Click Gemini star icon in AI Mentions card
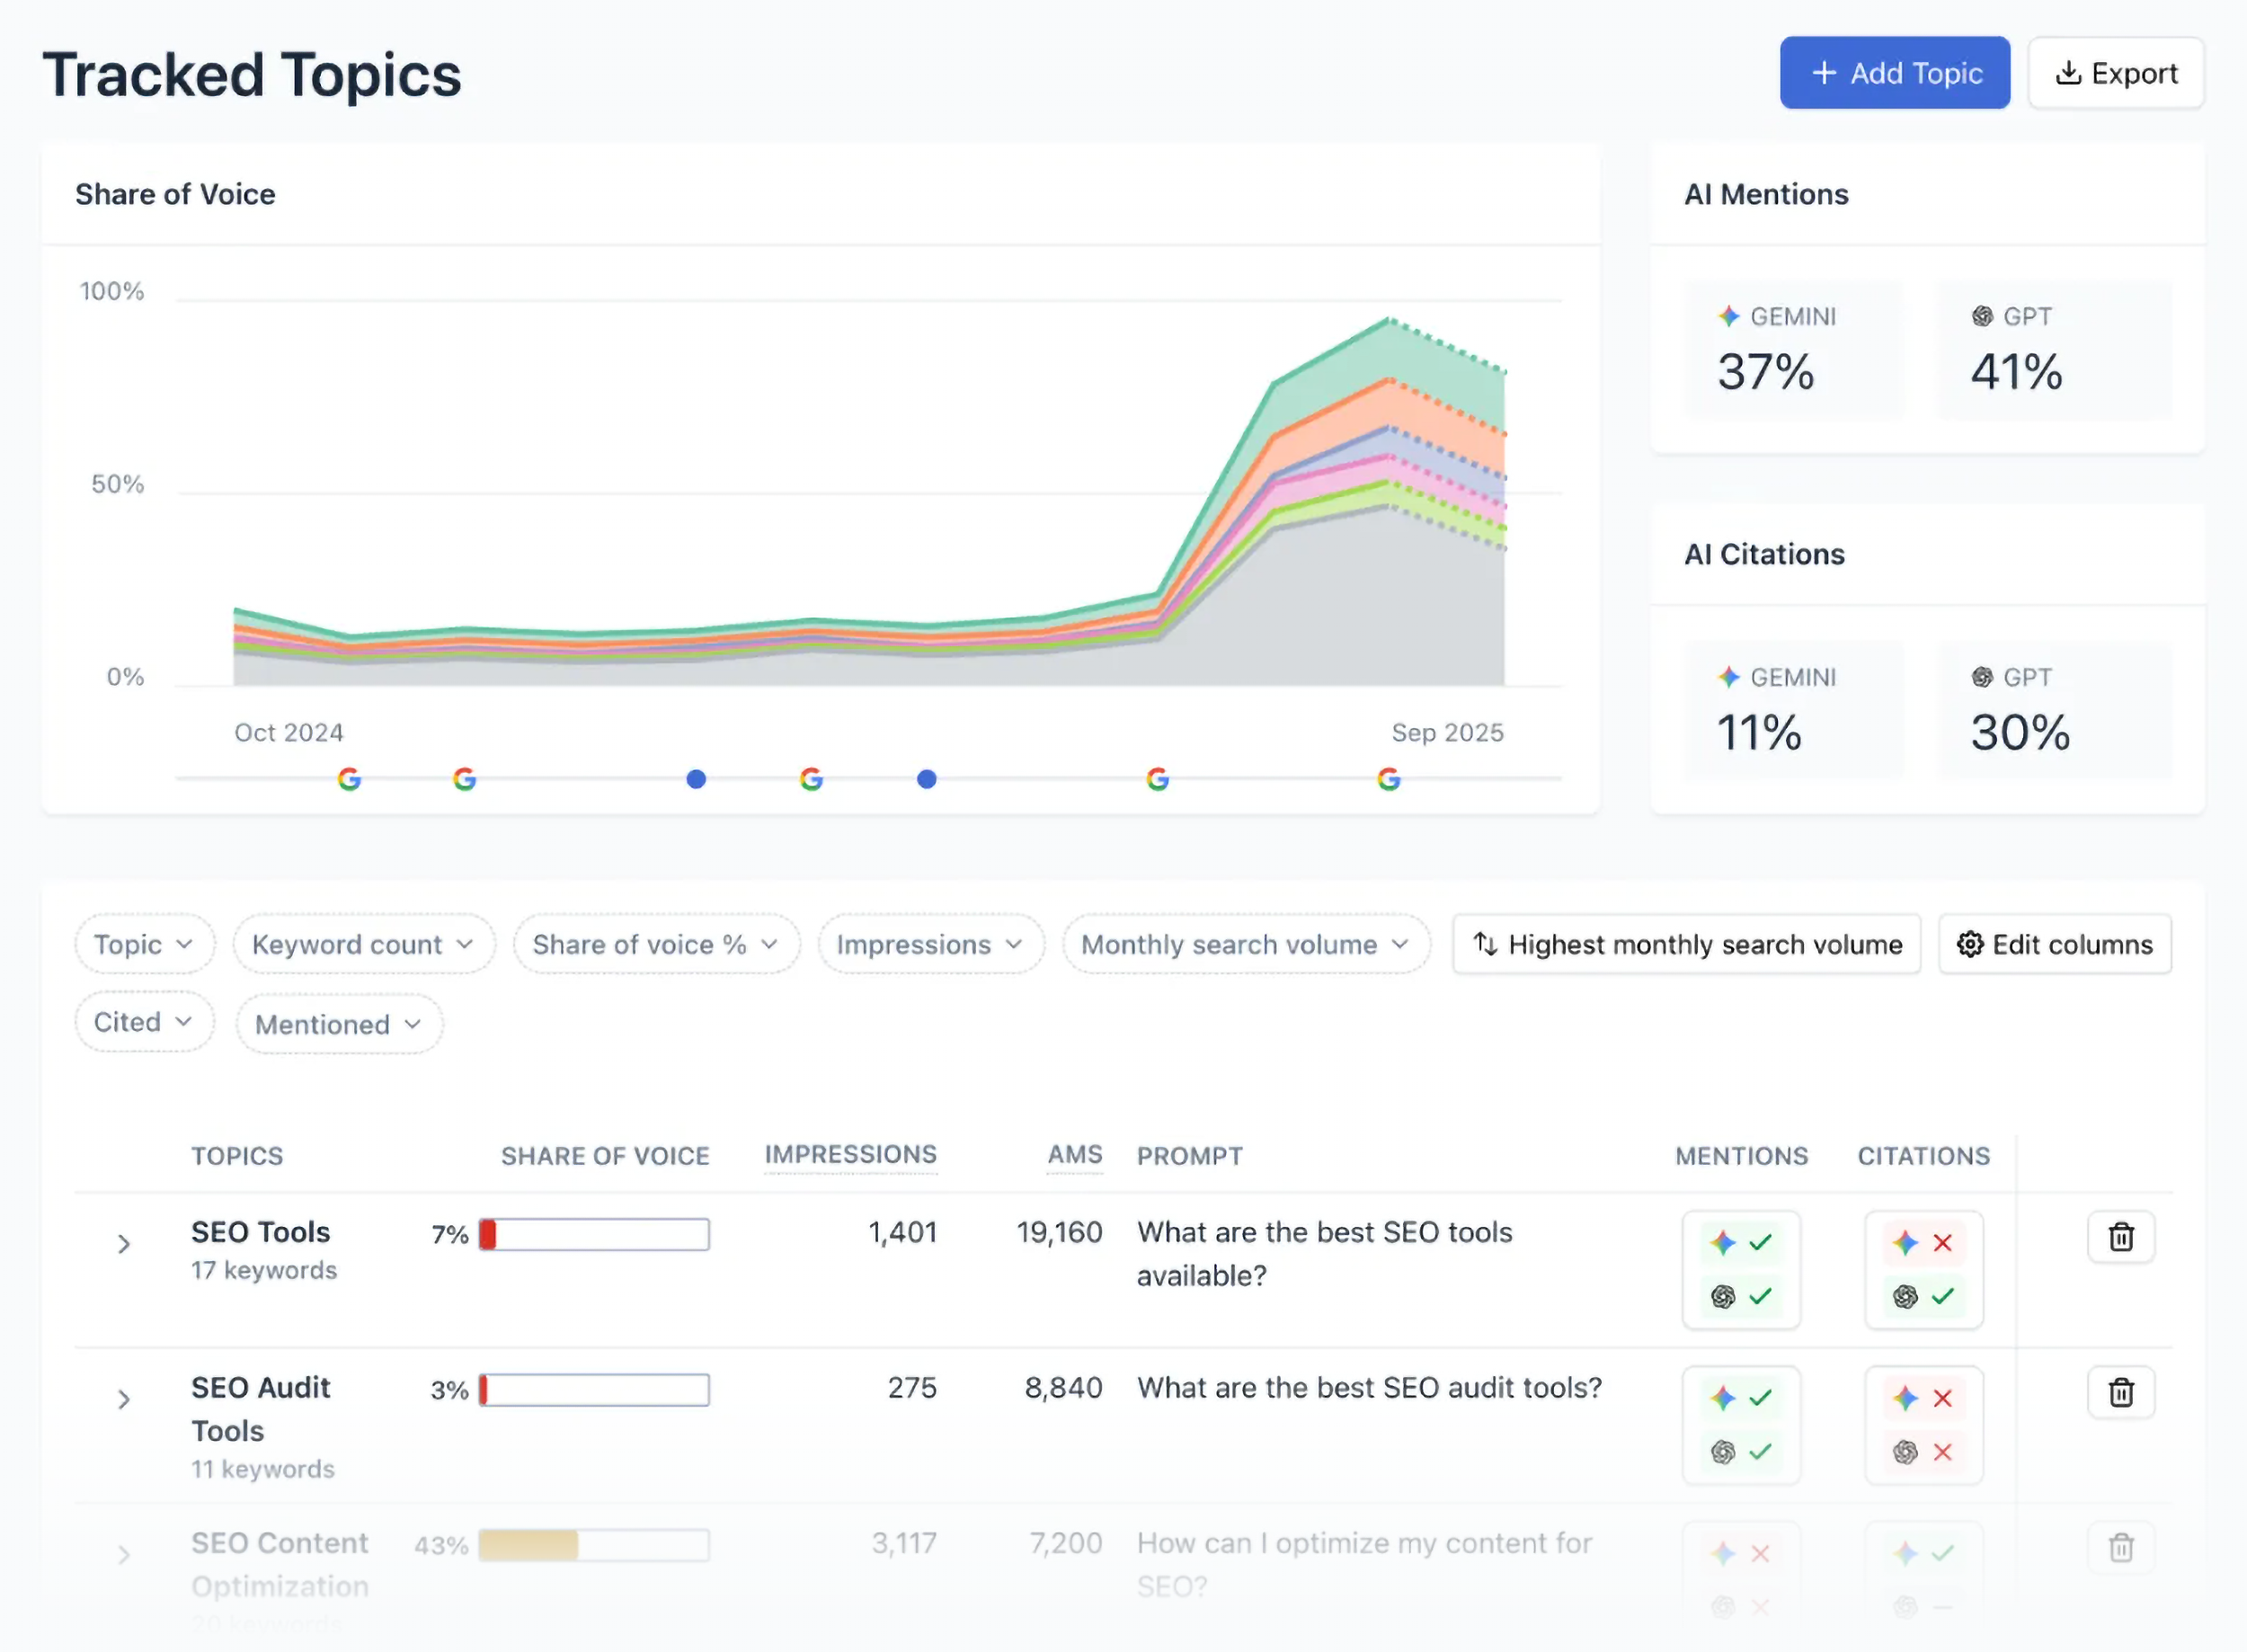 pos(1728,316)
